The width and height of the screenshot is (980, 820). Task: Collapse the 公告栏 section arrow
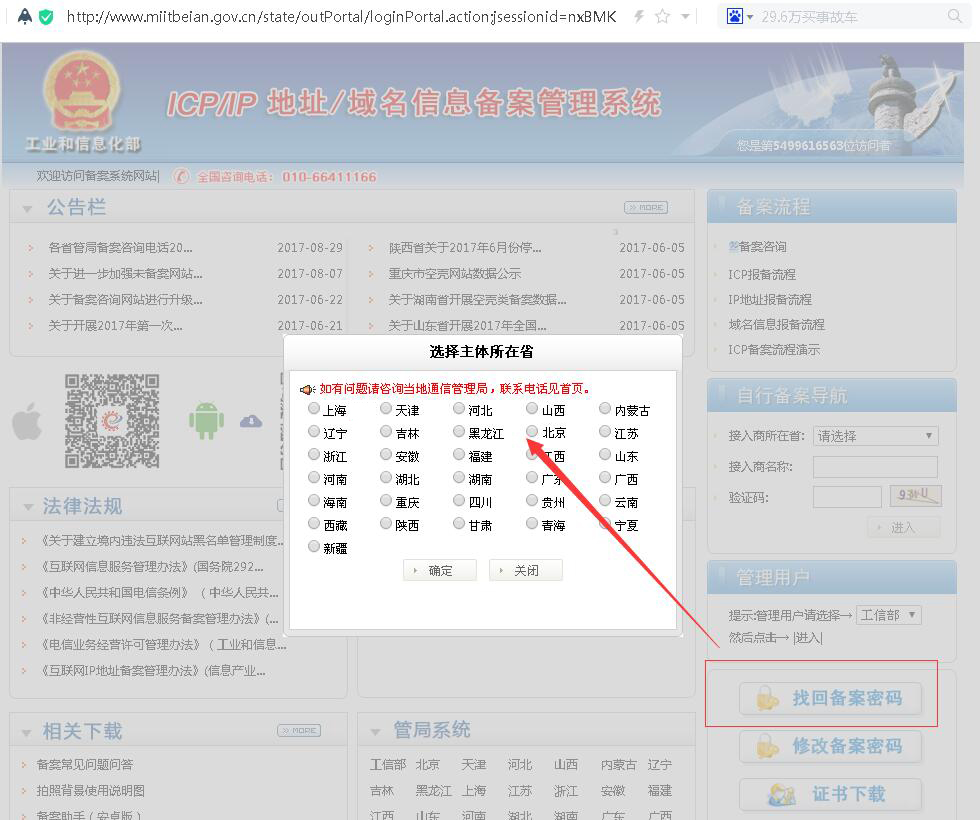(x=27, y=208)
